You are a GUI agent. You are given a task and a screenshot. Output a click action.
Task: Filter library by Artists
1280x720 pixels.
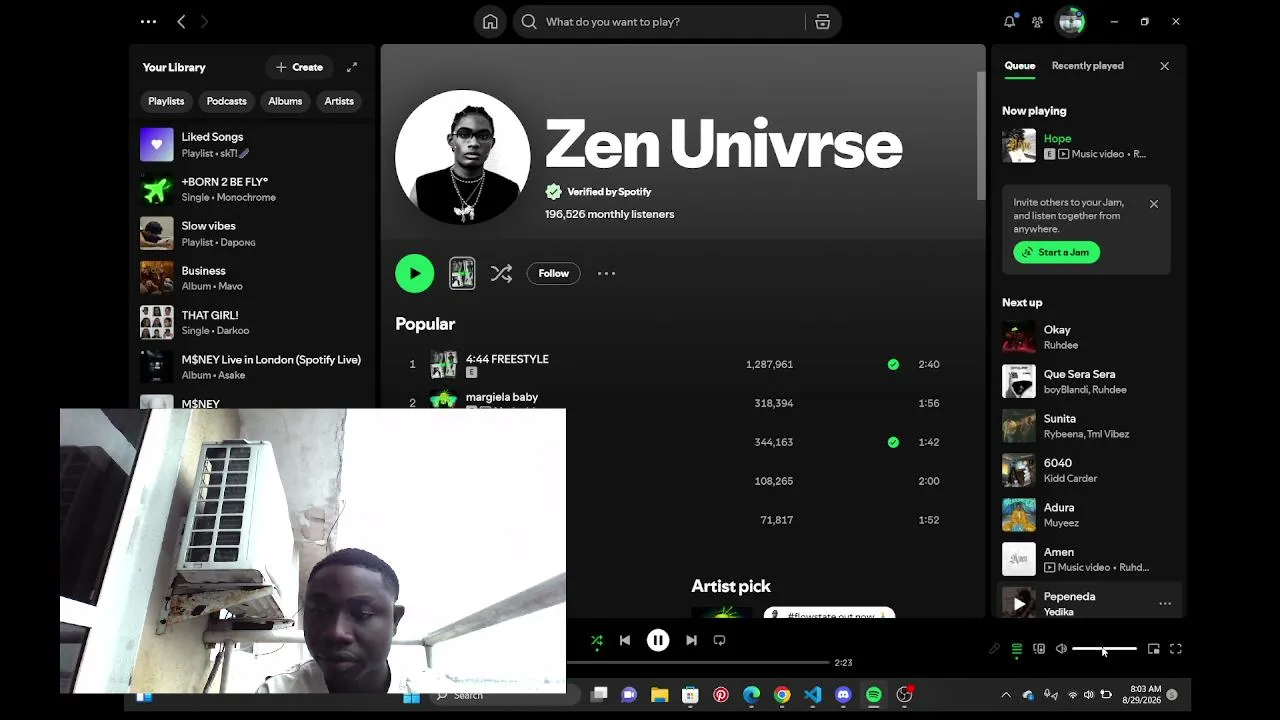[339, 101]
